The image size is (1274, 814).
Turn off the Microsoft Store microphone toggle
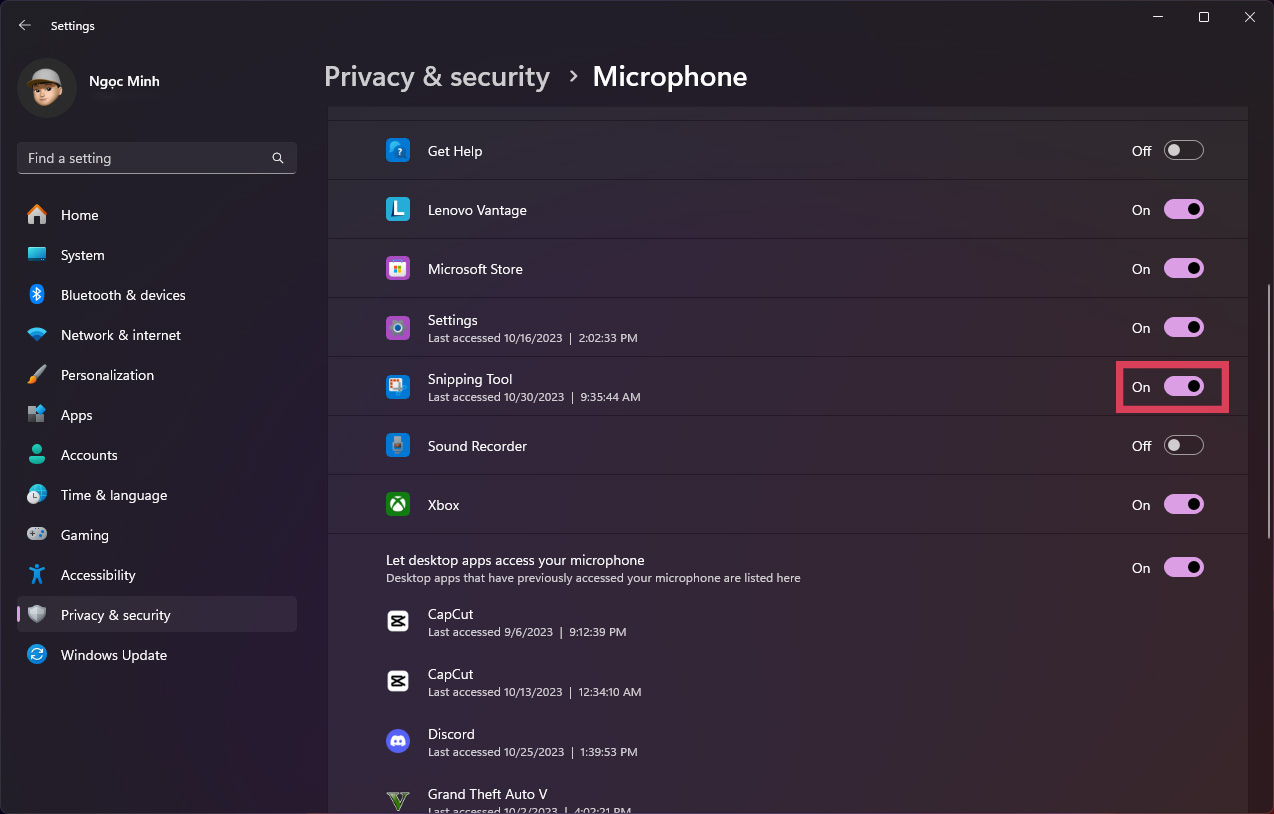1184,269
